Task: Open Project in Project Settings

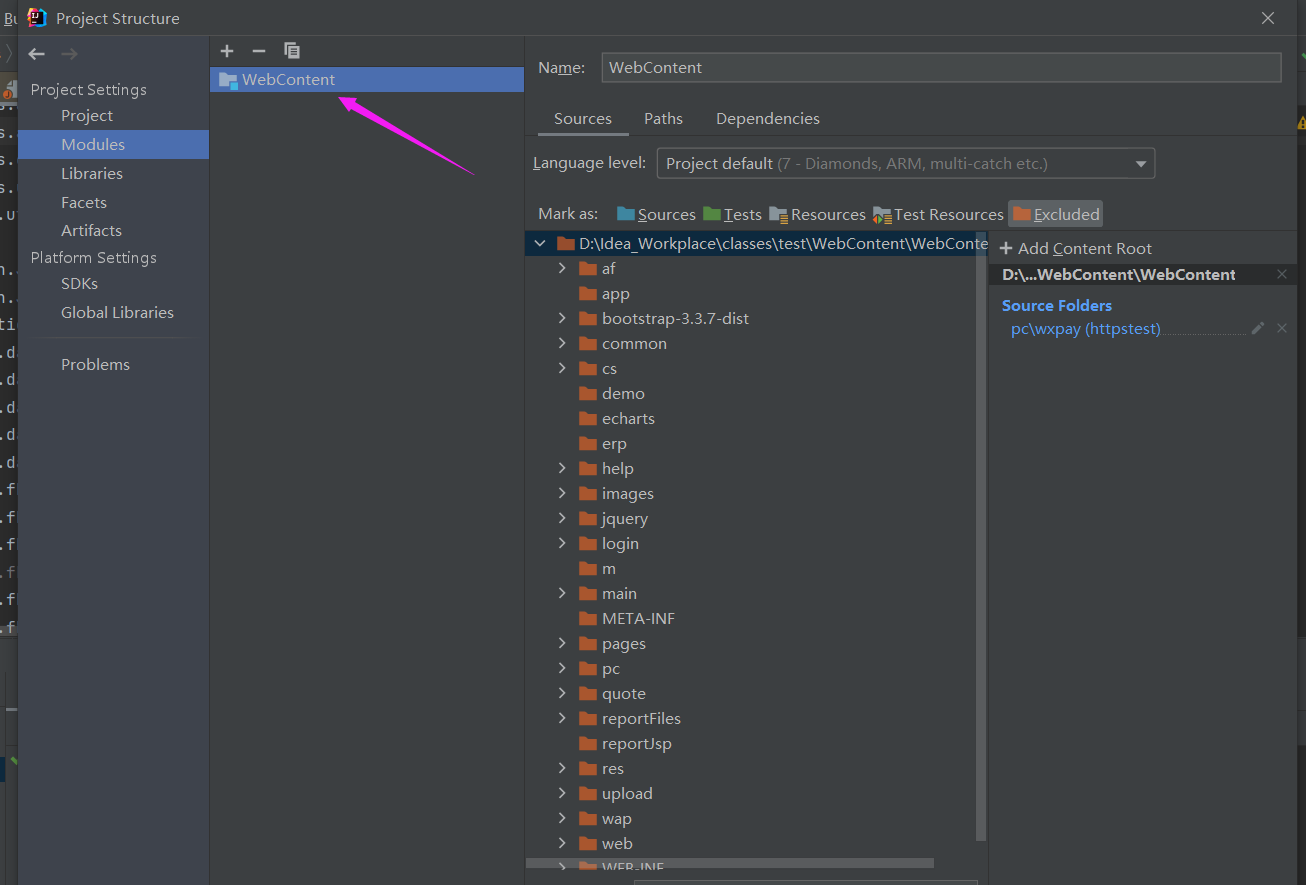Action: [87, 116]
